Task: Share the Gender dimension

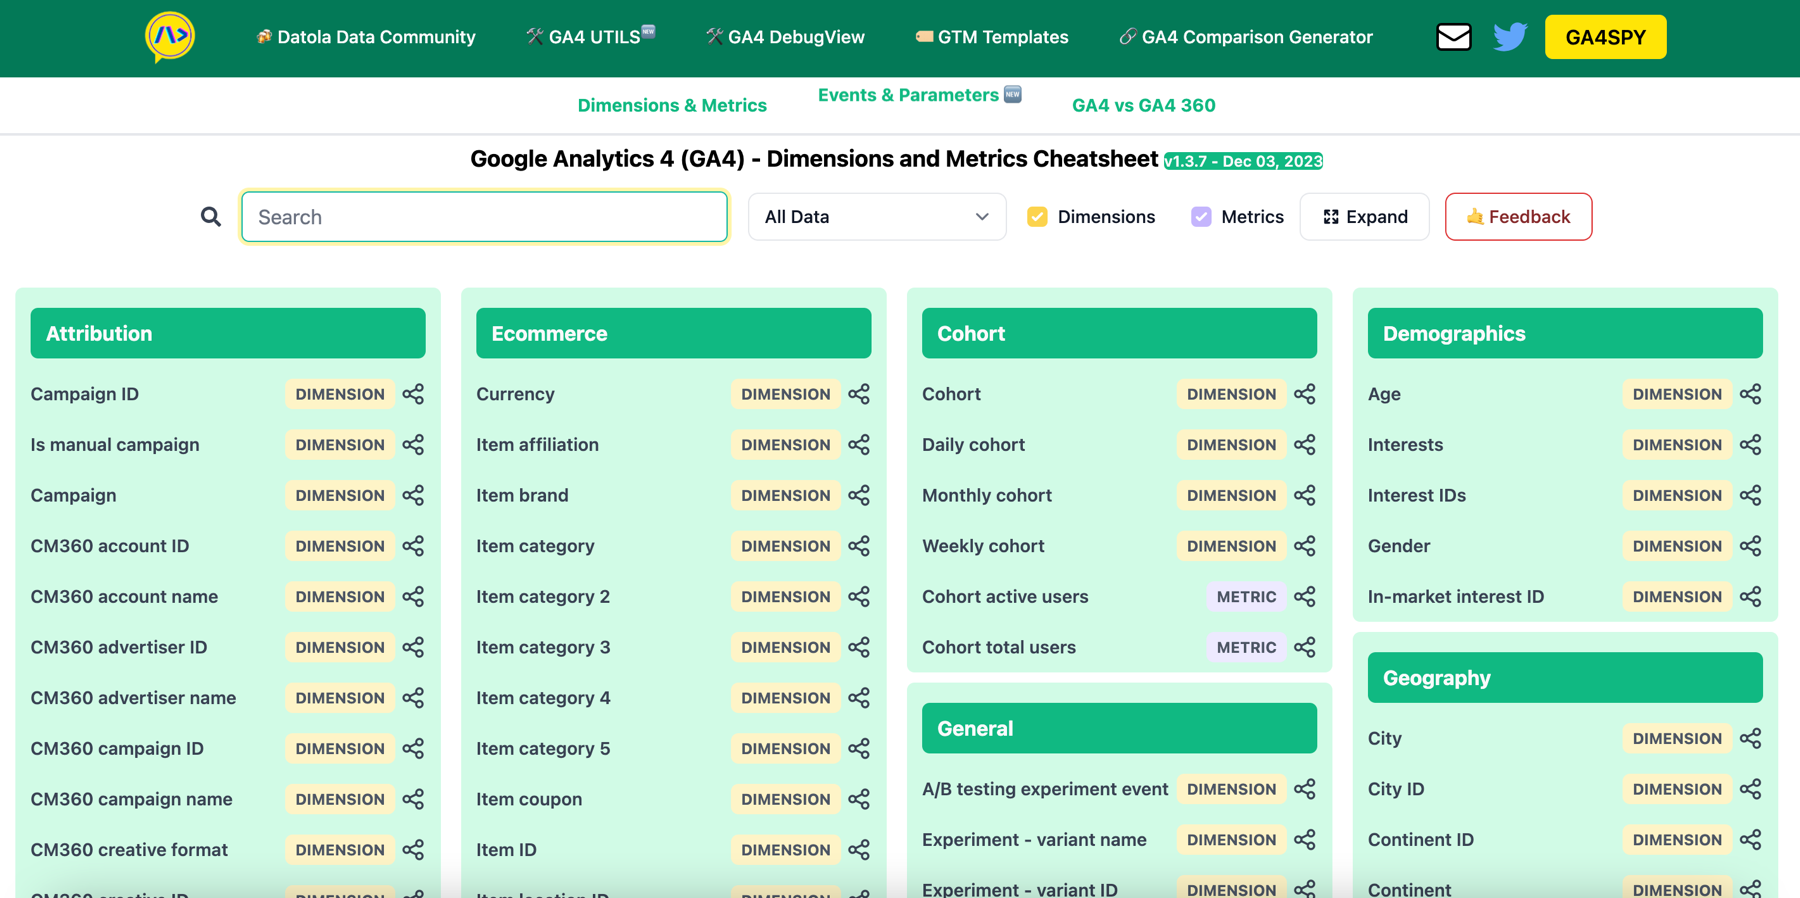Action: (x=1751, y=546)
